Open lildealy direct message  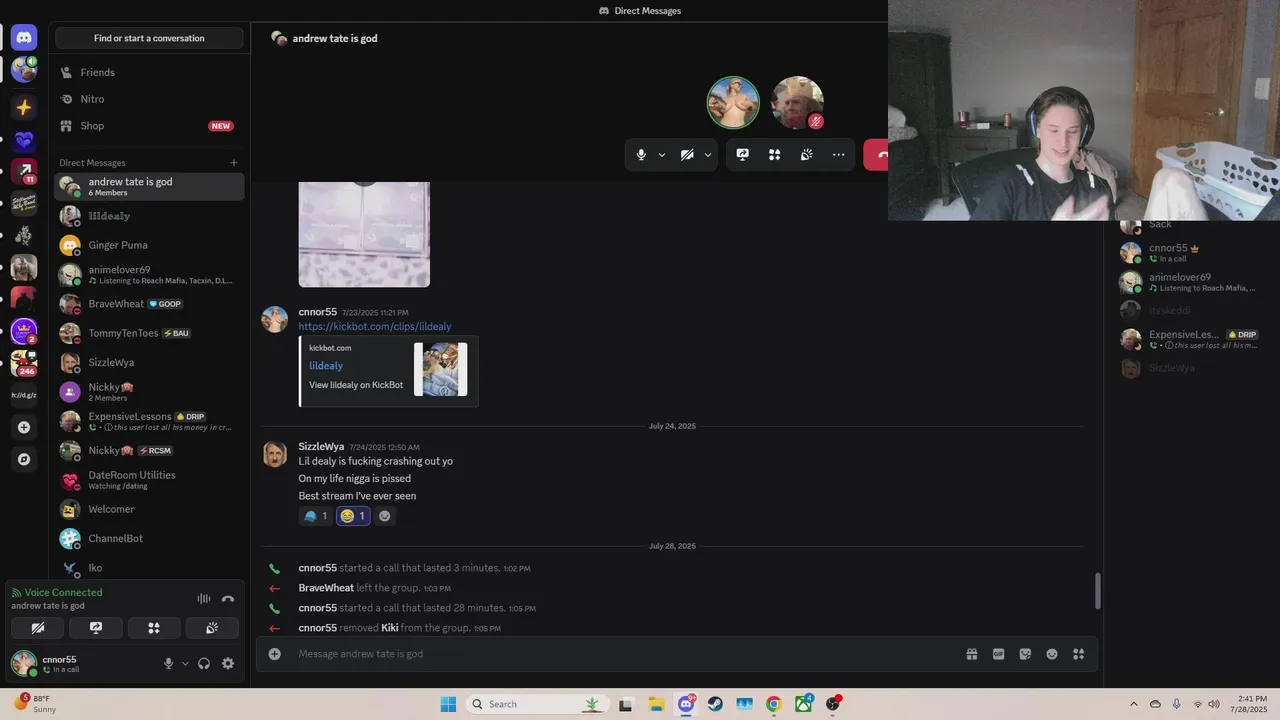click(149, 216)
